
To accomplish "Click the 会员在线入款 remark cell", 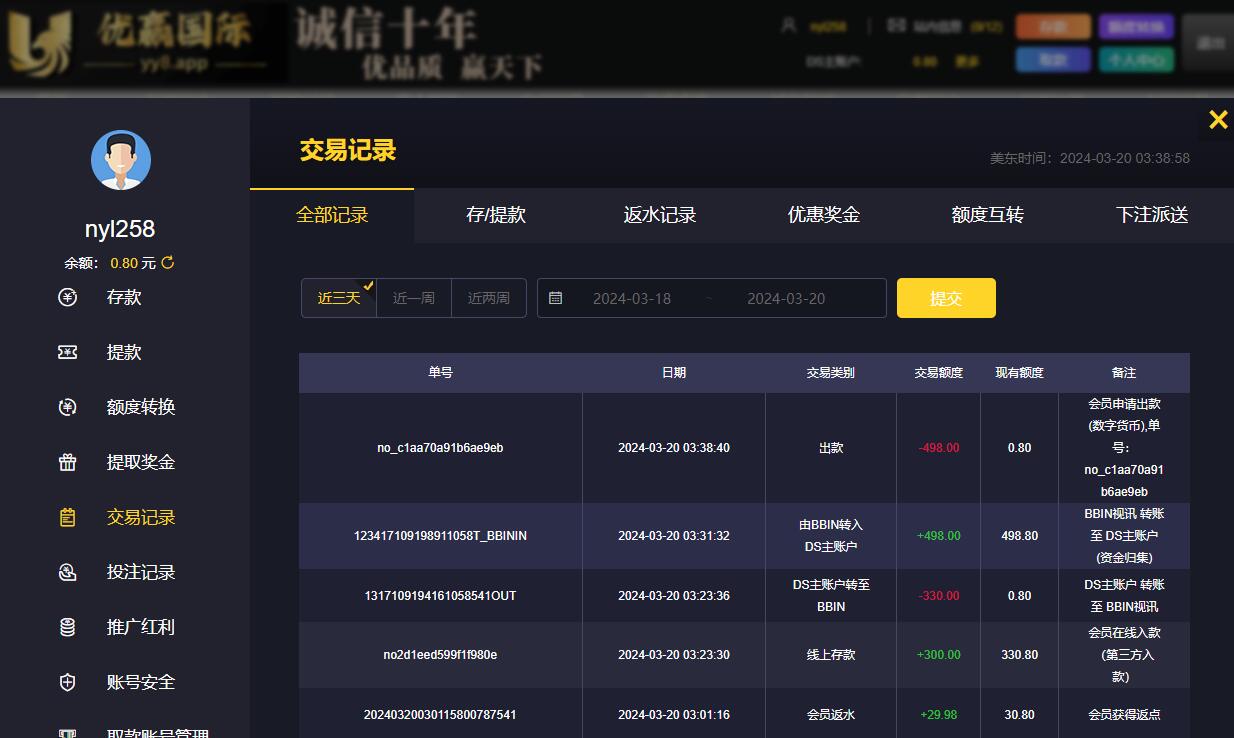I will click(x=1124, y=655).
